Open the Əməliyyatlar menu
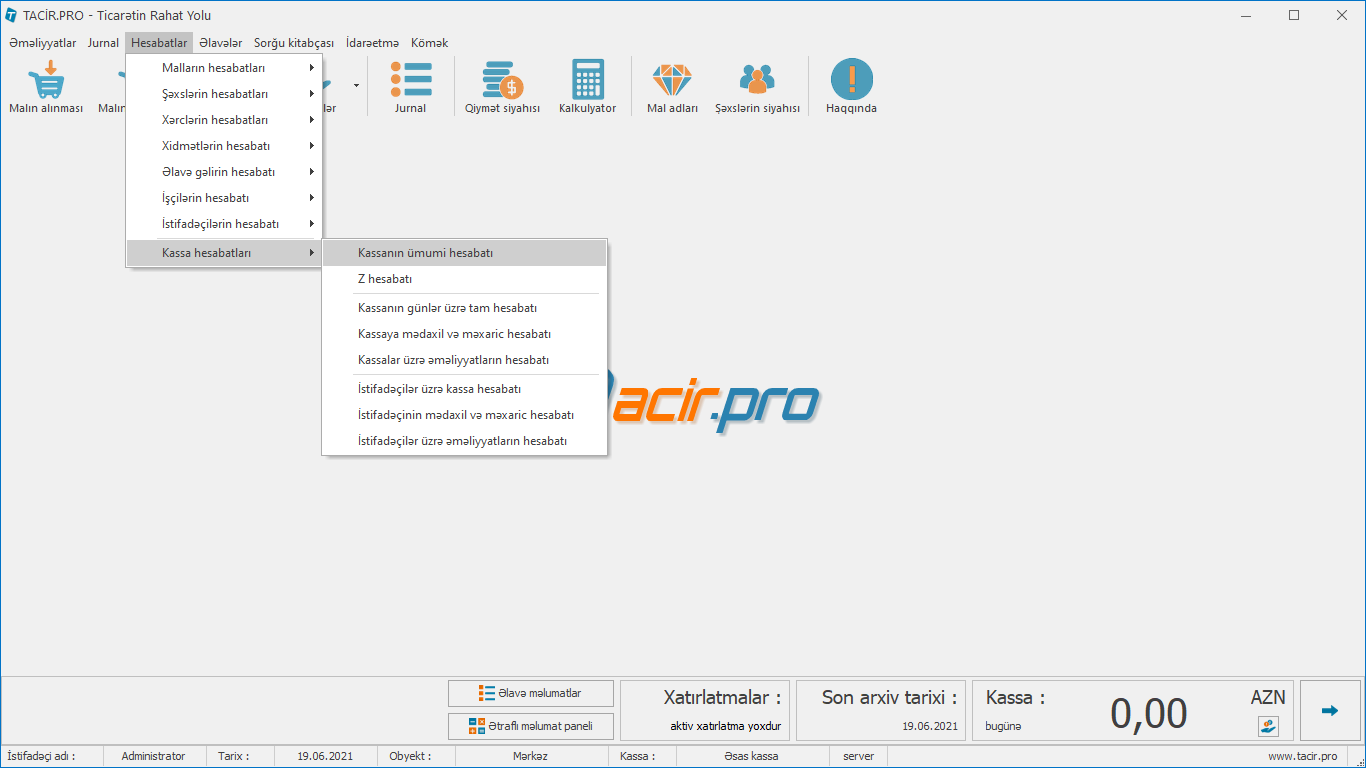The width and height of the screenshot is (1366, 768). pos(43,43)
